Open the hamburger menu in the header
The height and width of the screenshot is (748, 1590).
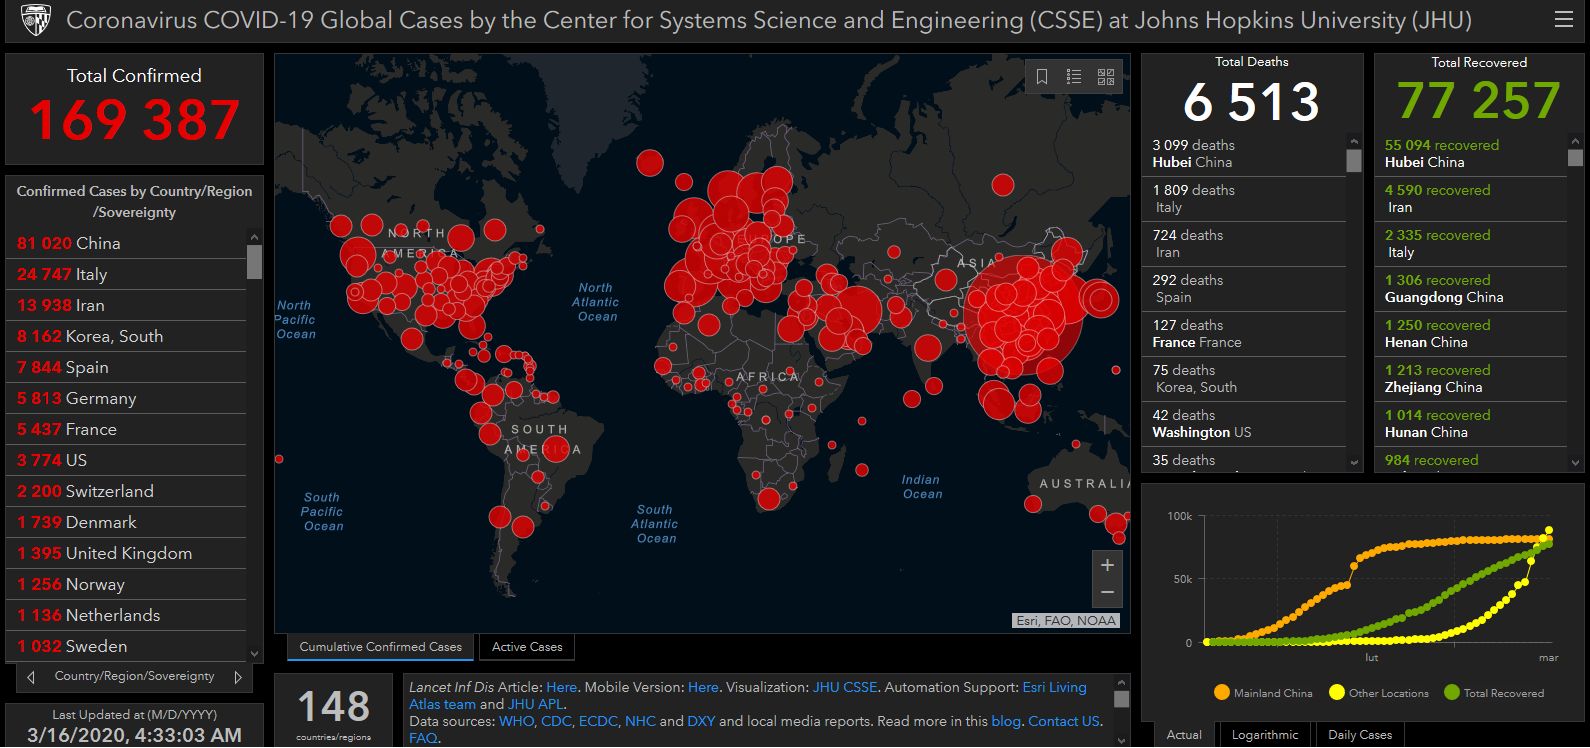pyautogui.click(x=1564, y=19)
